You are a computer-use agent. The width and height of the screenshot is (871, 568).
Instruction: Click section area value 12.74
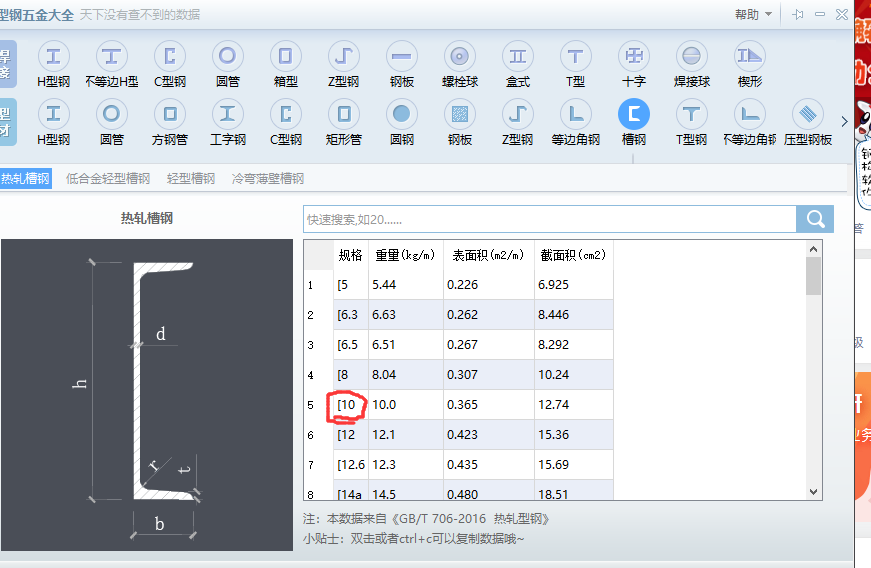[x=573, y=405]
